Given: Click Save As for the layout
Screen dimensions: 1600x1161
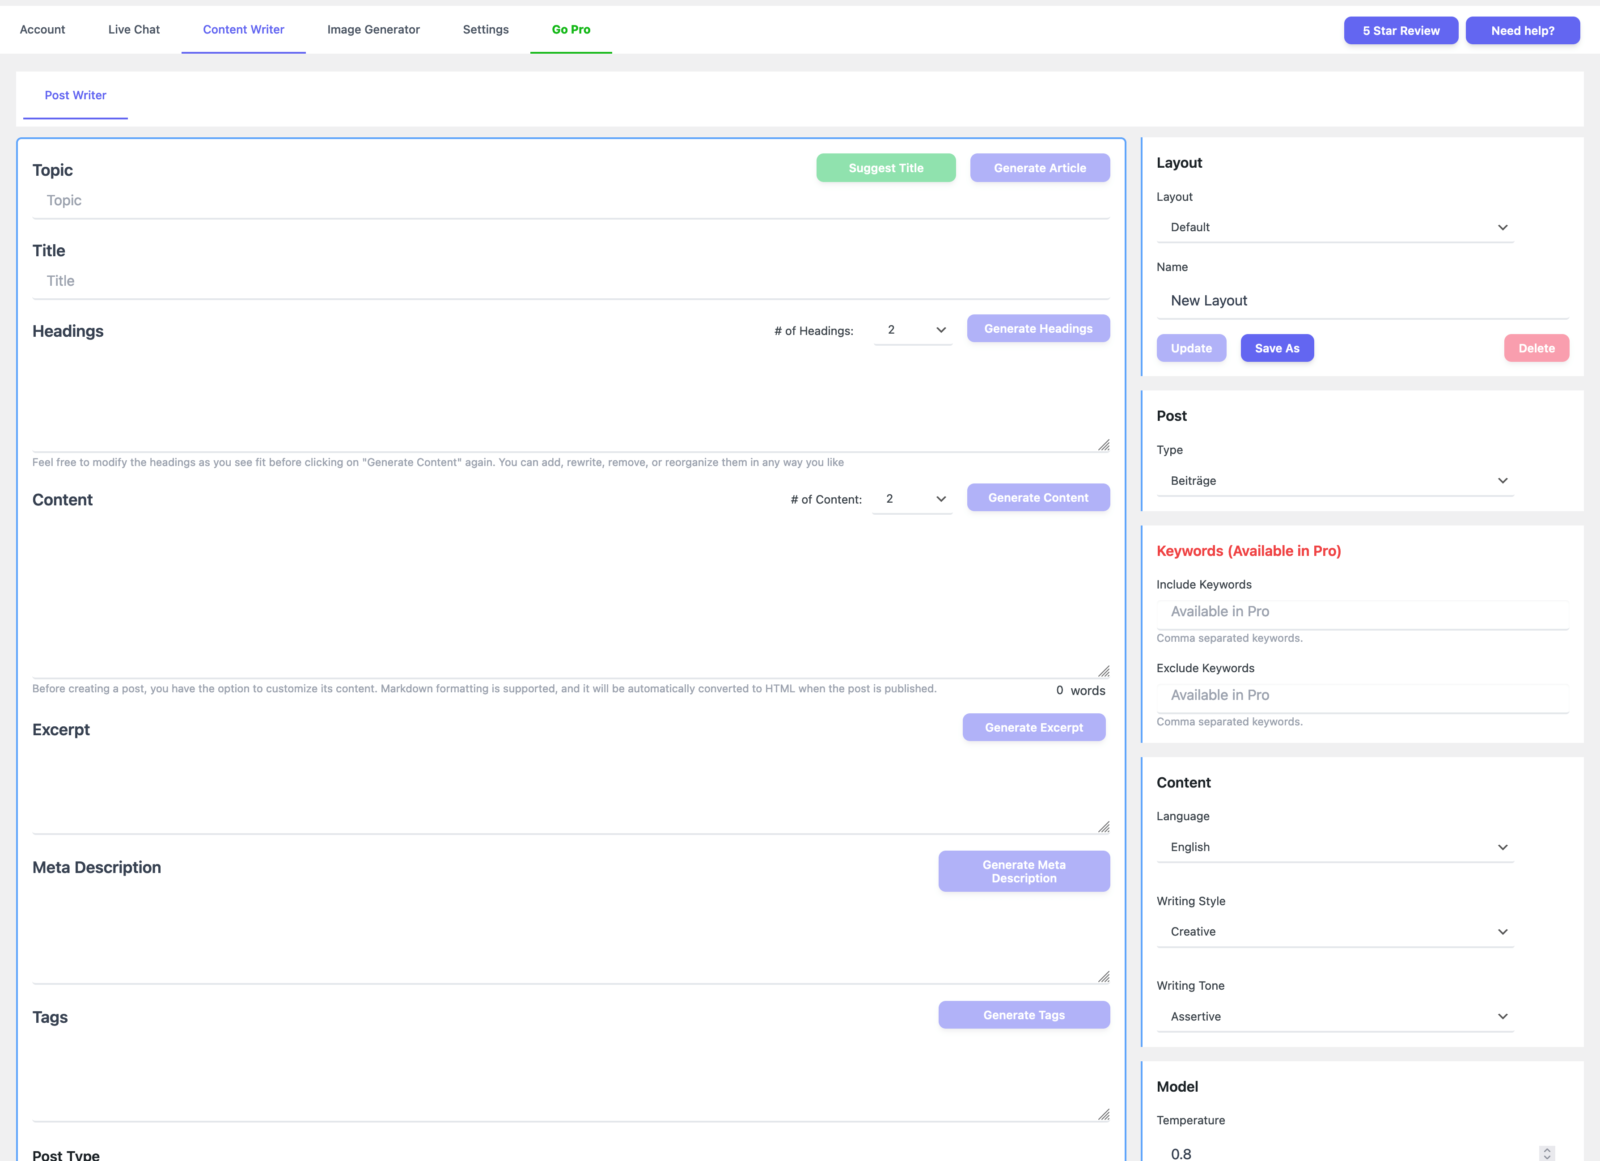Looking at the screenshot, I should 1277,348.
